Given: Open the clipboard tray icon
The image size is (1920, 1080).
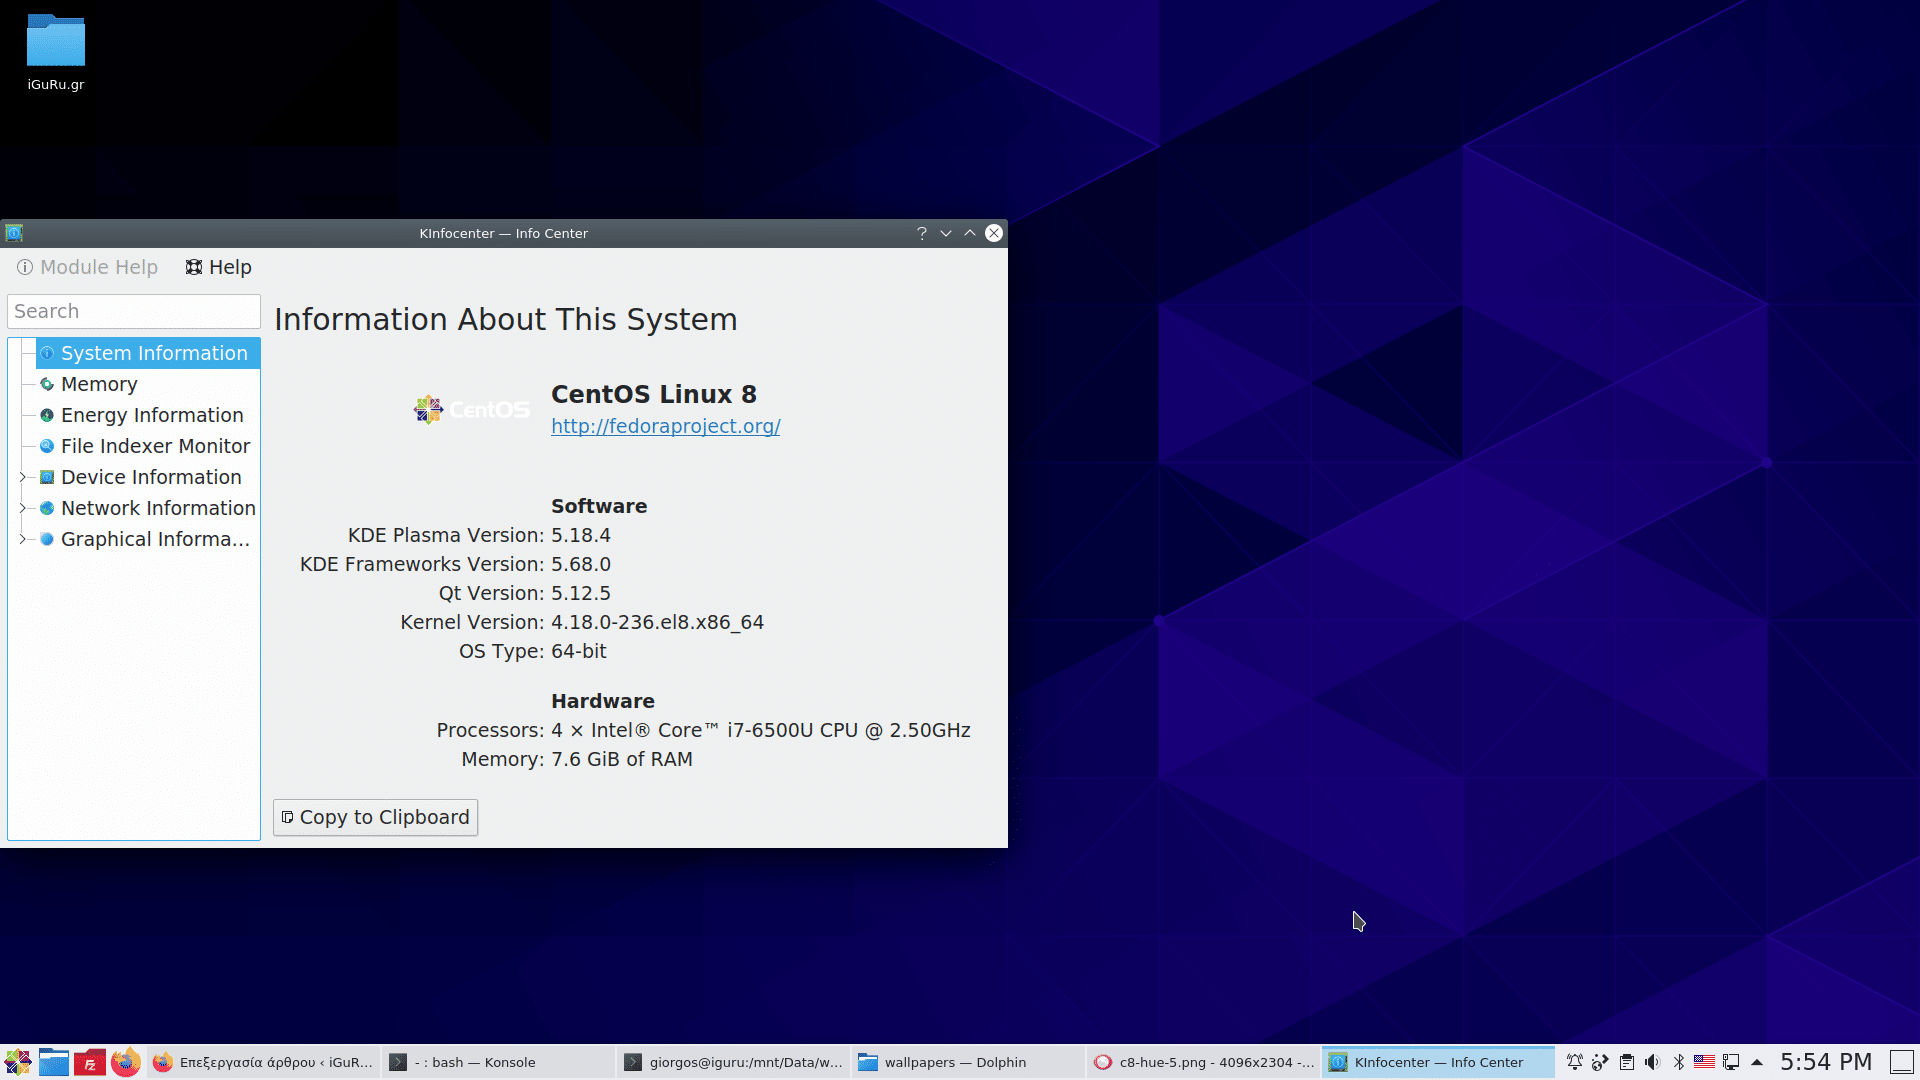Looking at the screenshot, I should [x=1627, y=1062].
